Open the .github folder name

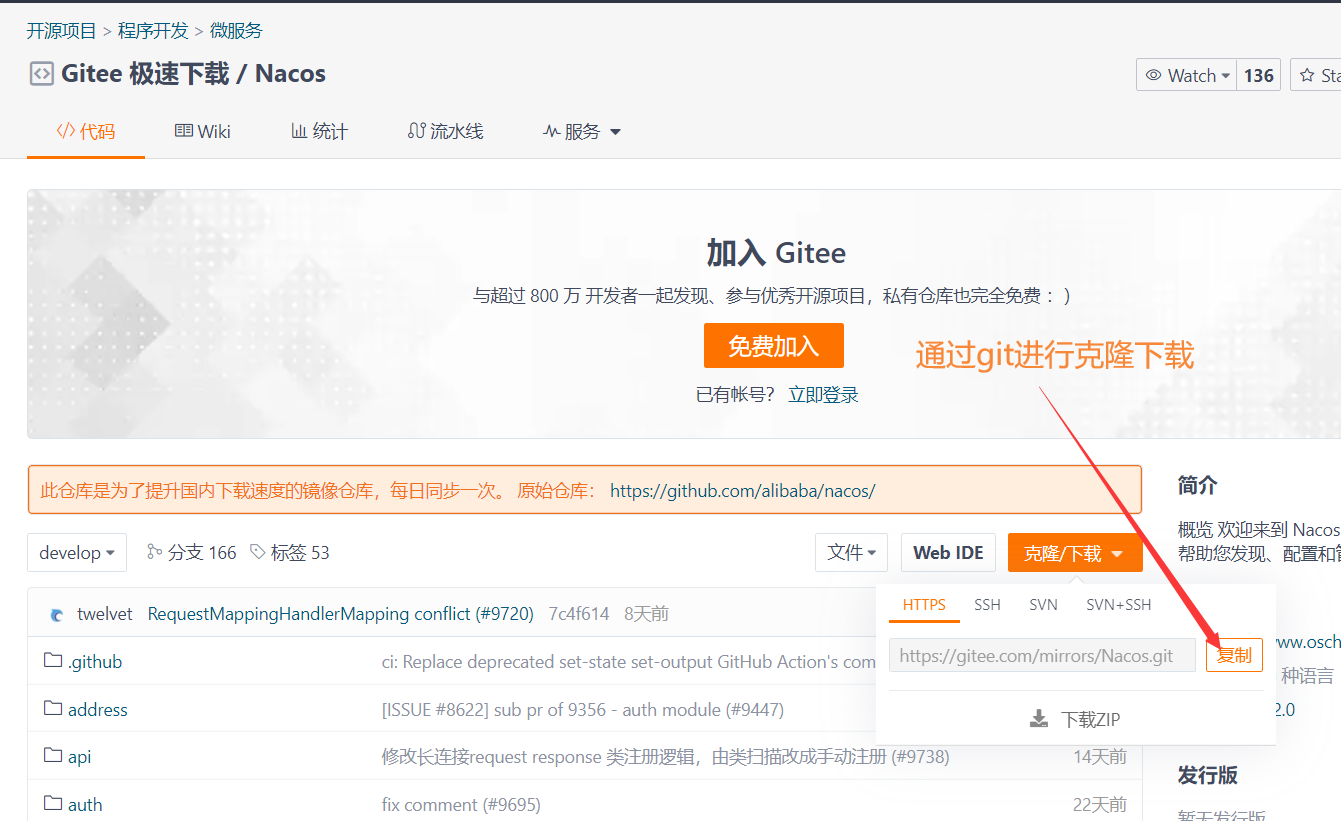[95, 662]
